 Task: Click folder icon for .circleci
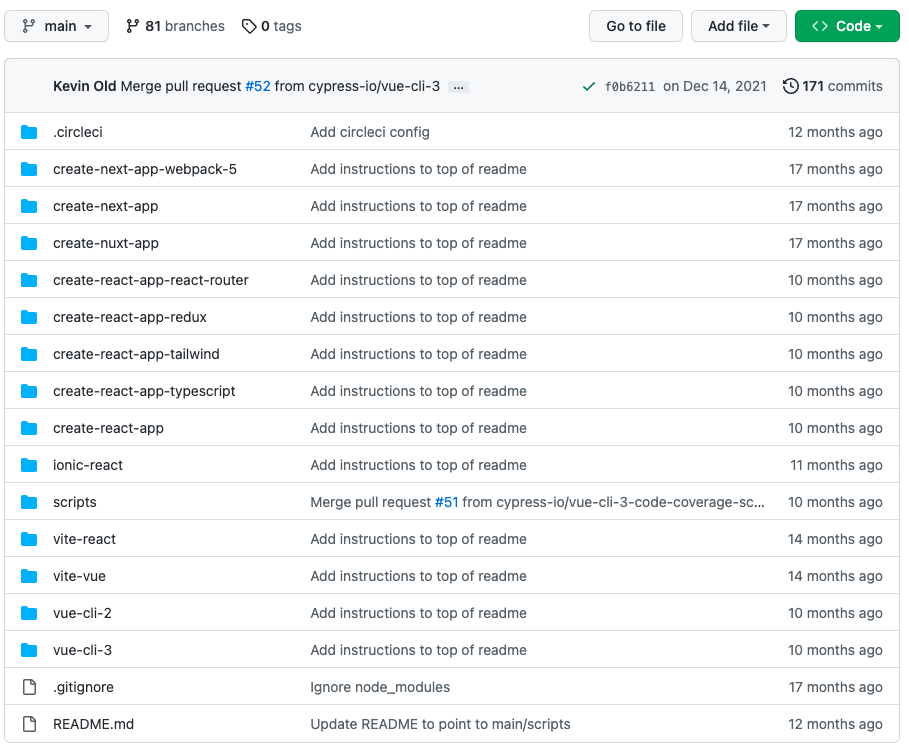pos(29,132)
